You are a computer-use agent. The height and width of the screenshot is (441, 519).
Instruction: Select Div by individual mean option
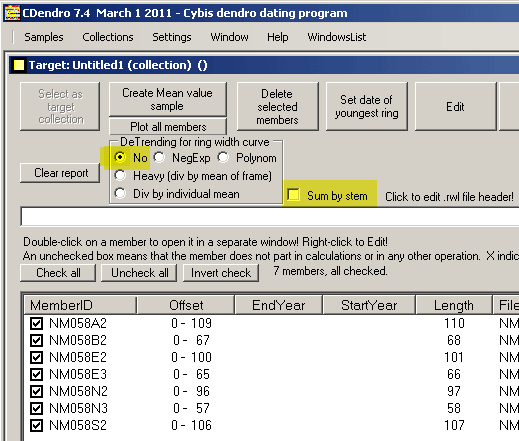coord(120,193)
